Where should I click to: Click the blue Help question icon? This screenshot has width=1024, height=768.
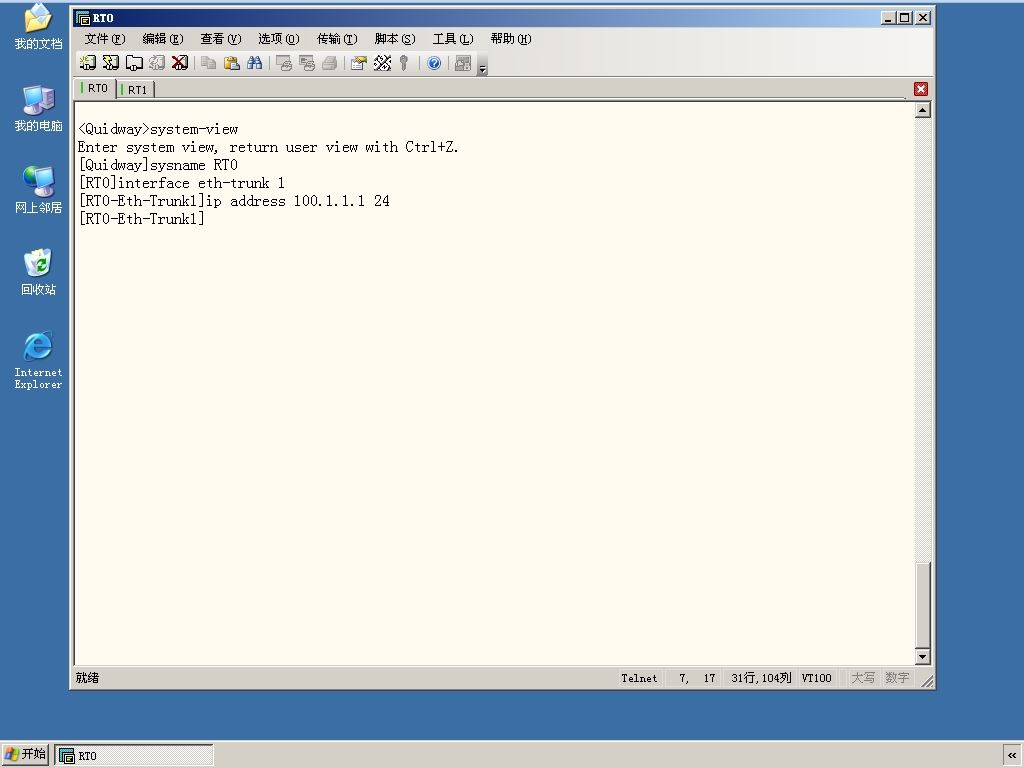[434, 63]
